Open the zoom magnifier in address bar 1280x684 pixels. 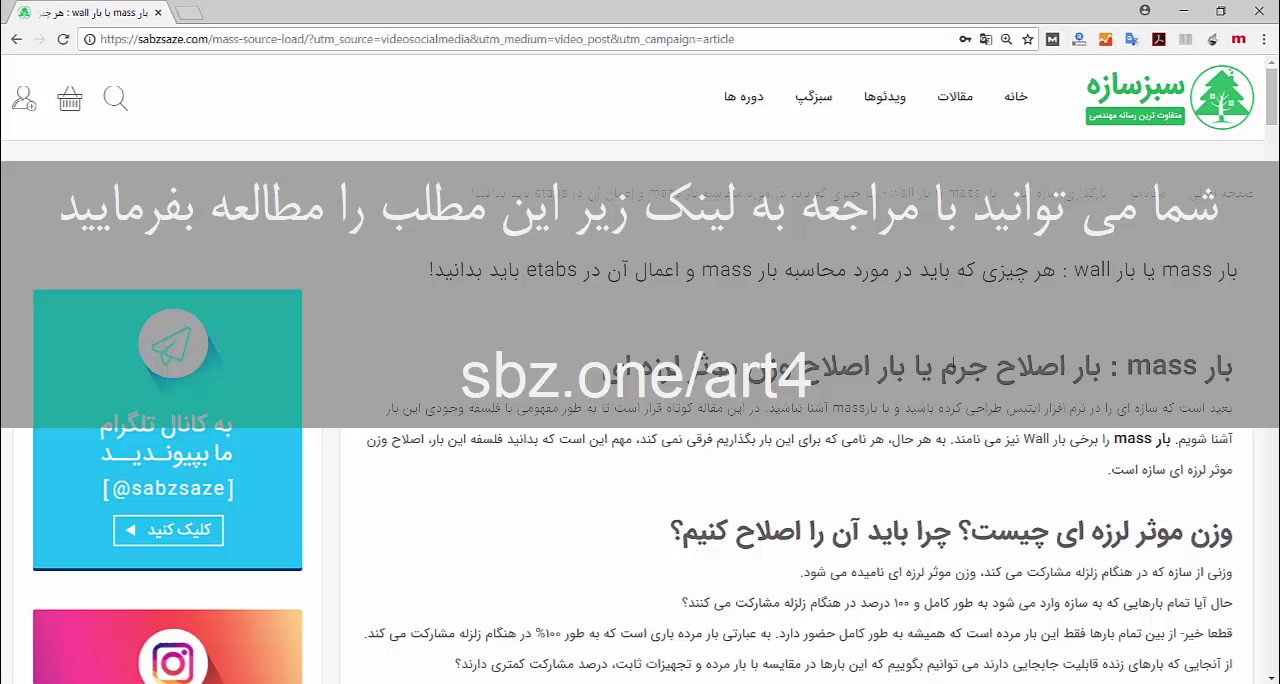coord(1006,39)
